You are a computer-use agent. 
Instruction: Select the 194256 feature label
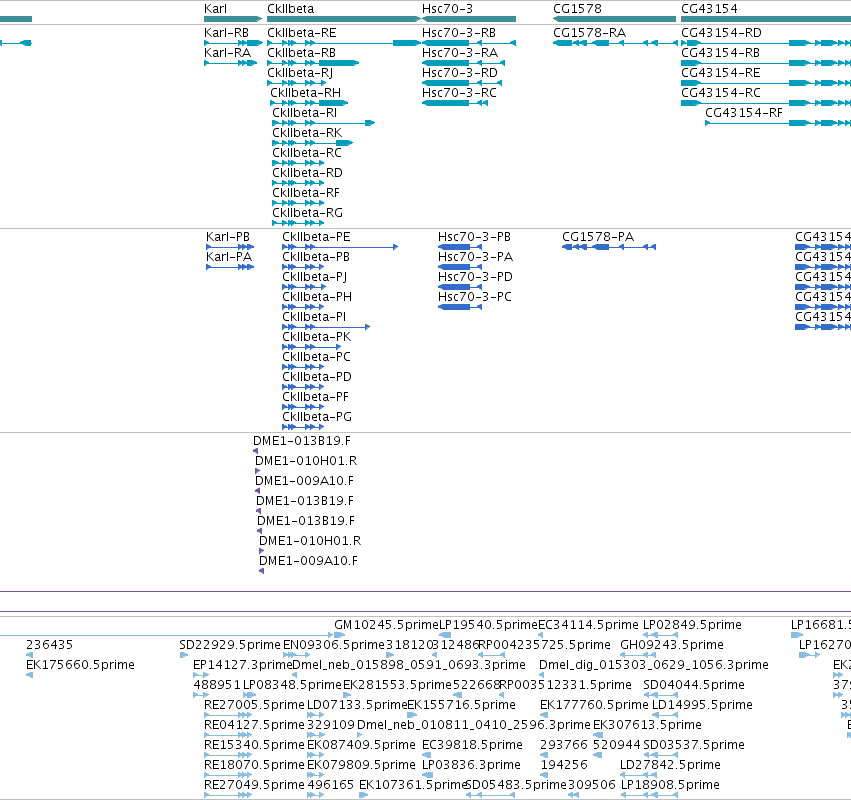(564, 765)
